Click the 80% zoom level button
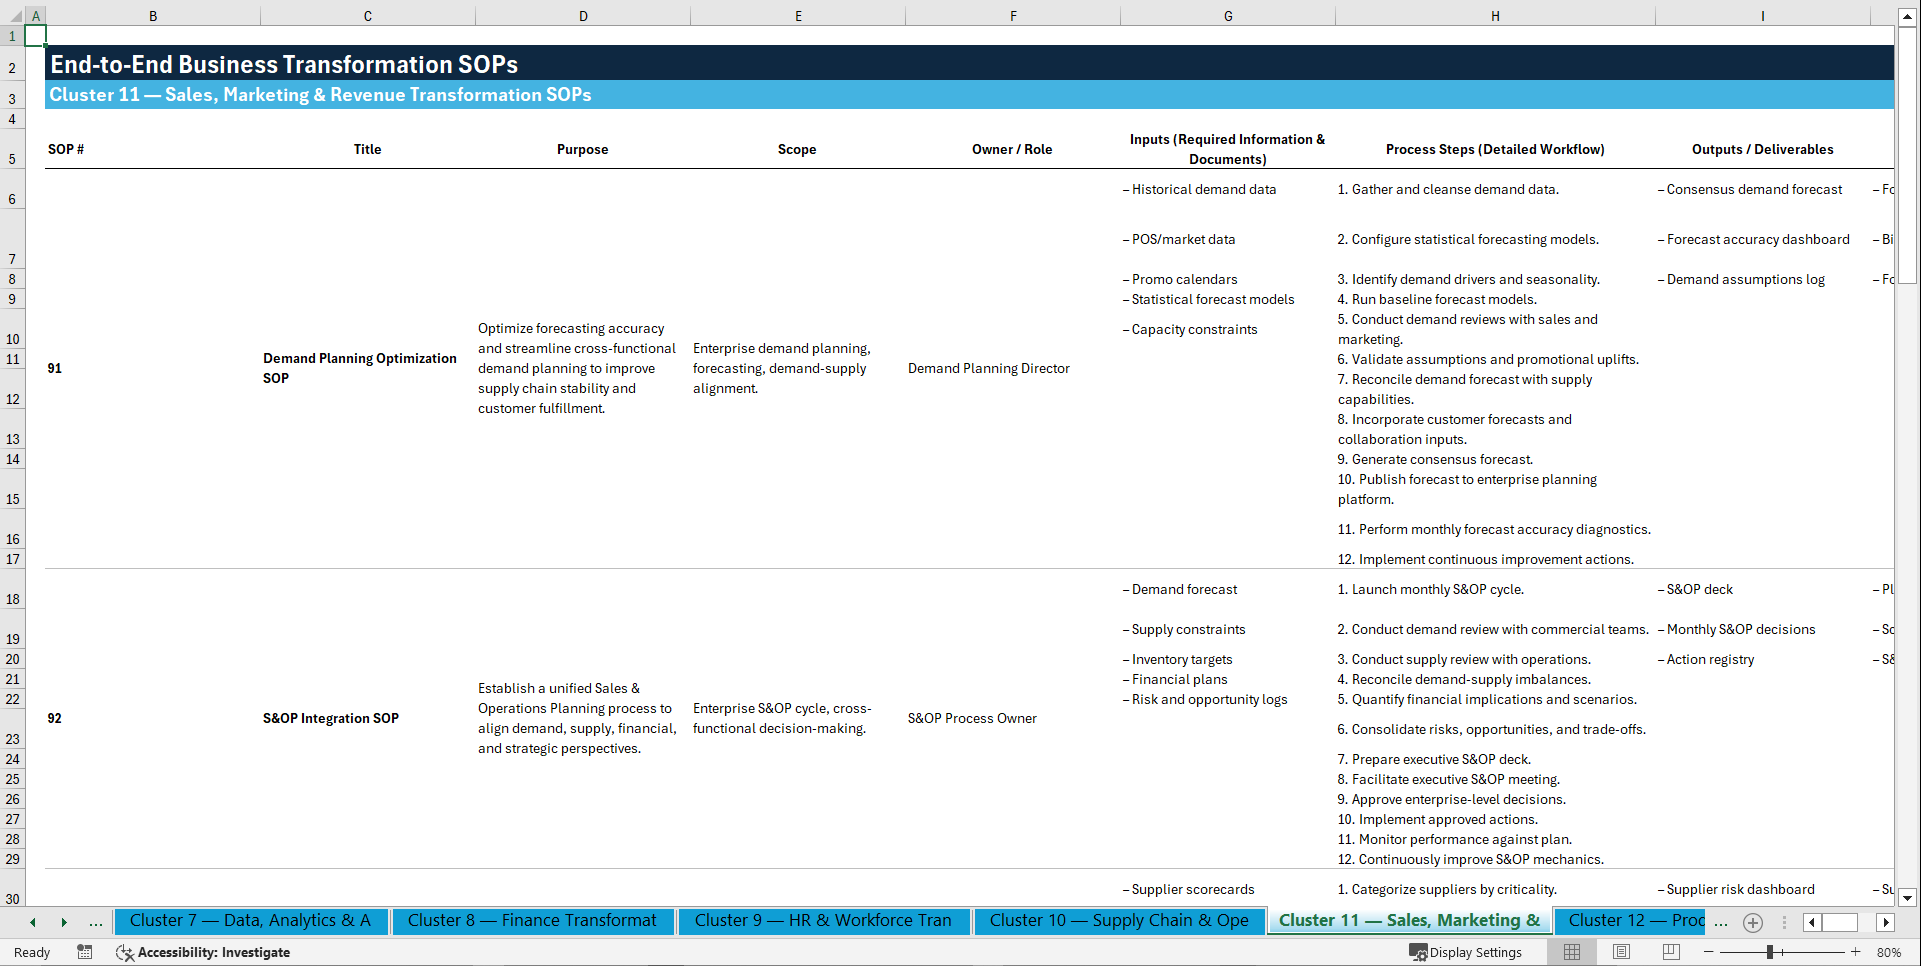1921x966 pixels. tap(1889, 952)
